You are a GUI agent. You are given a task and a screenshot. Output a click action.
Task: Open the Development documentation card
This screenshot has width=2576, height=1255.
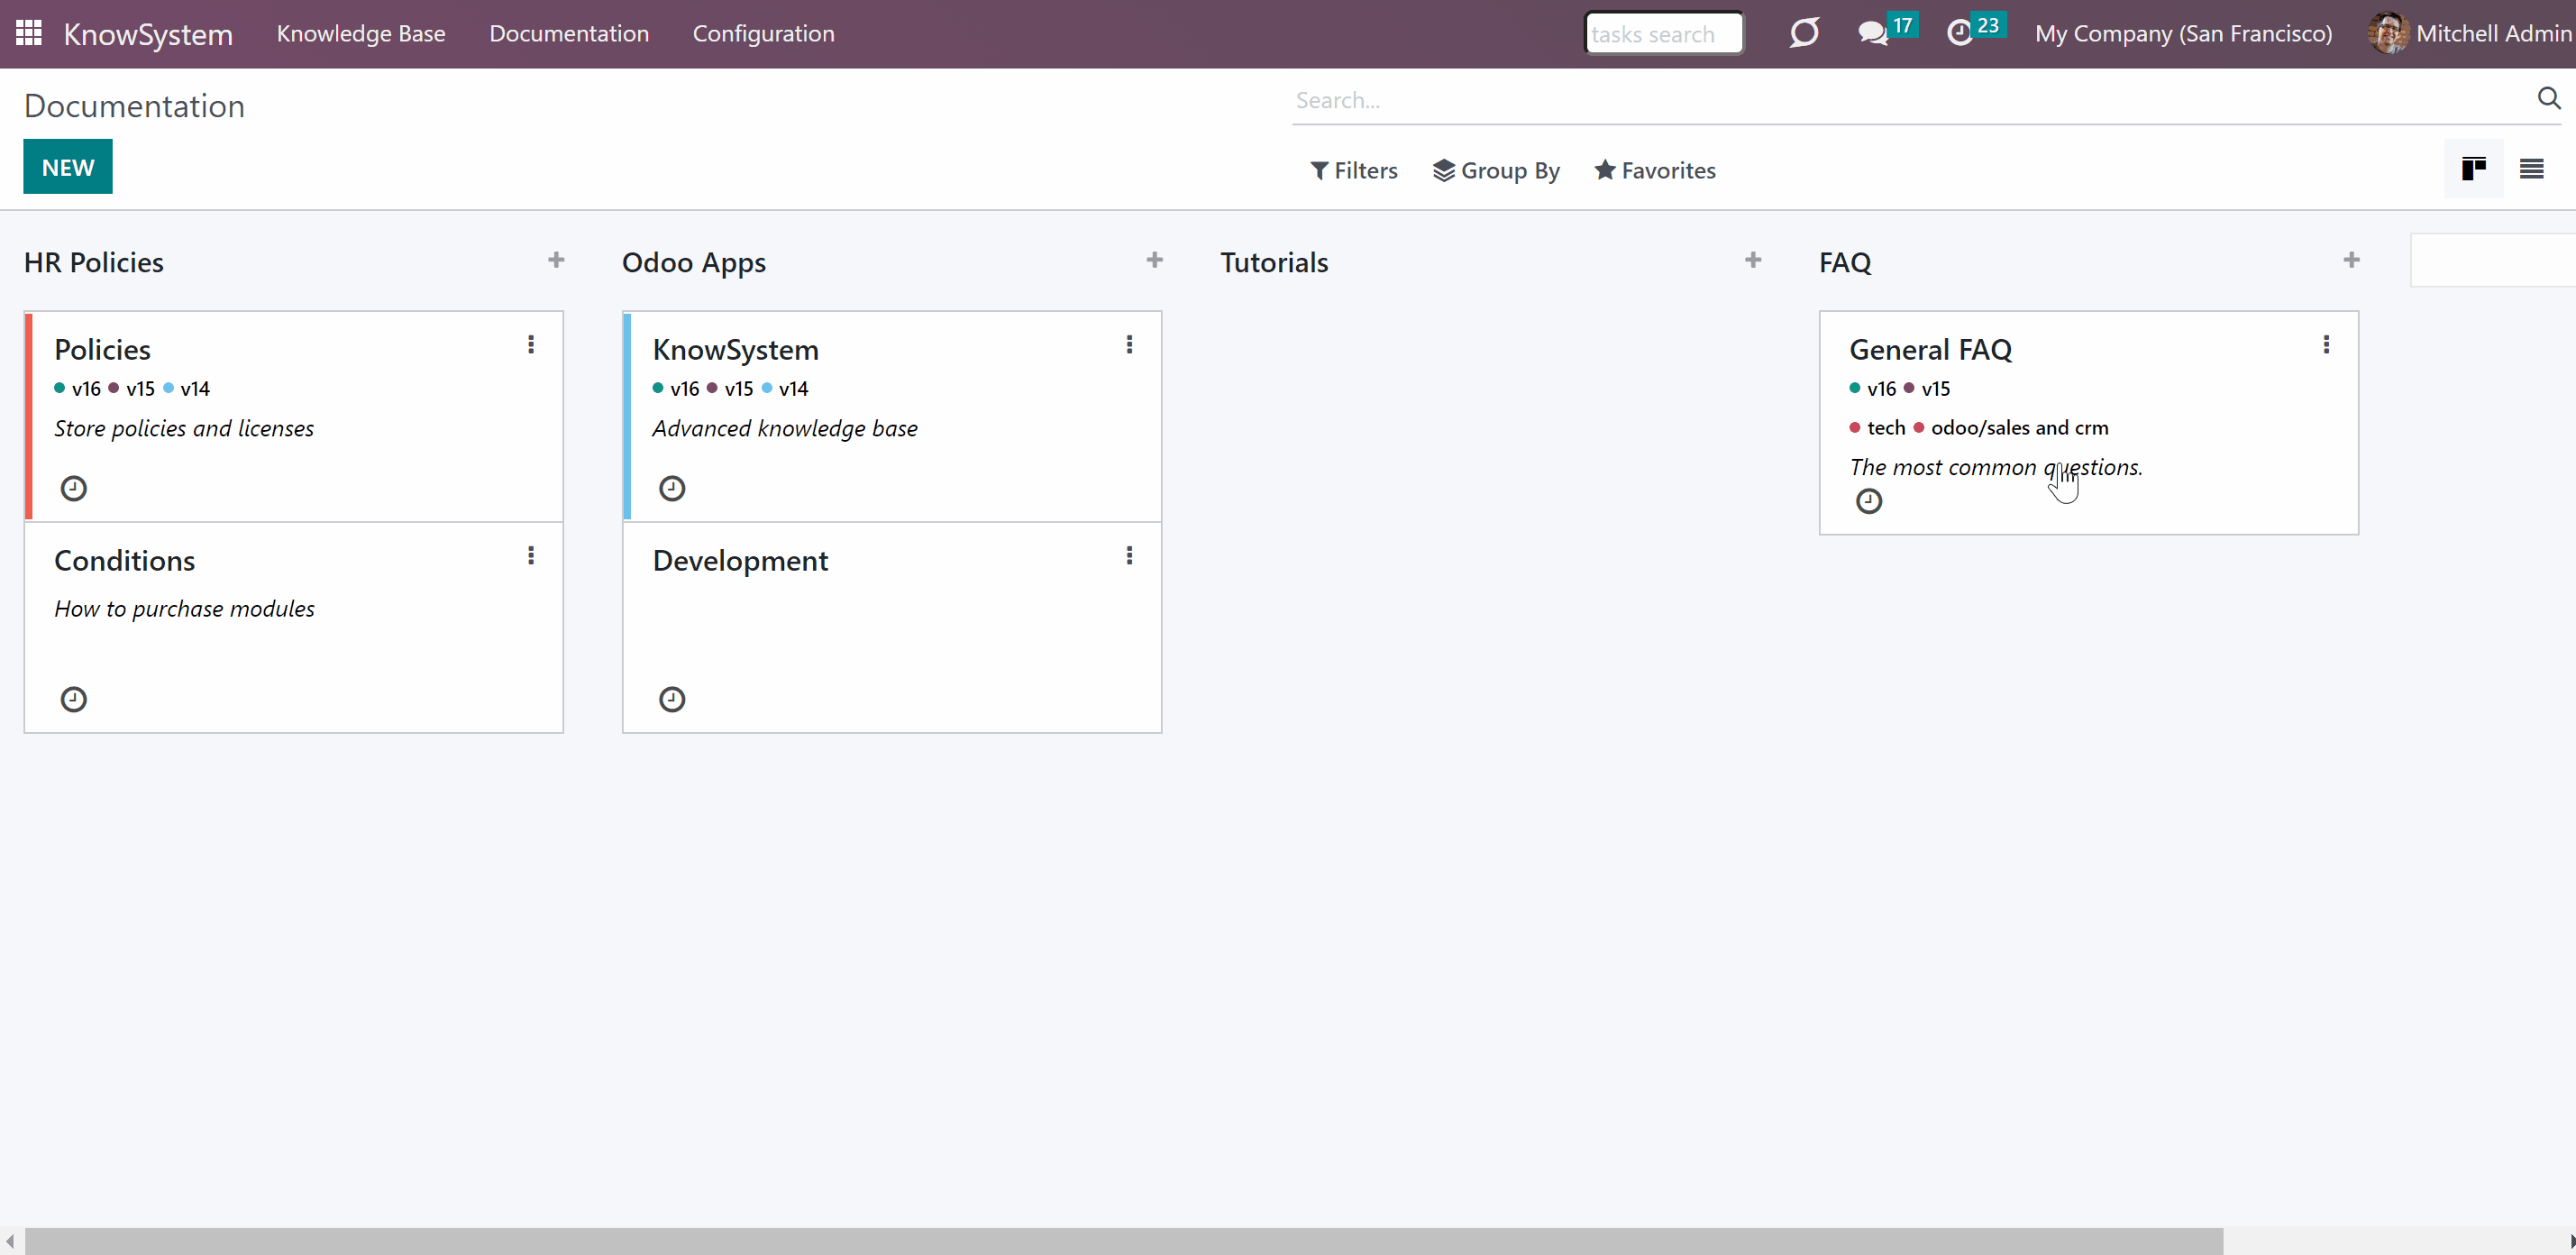click(x=892, y=627)
